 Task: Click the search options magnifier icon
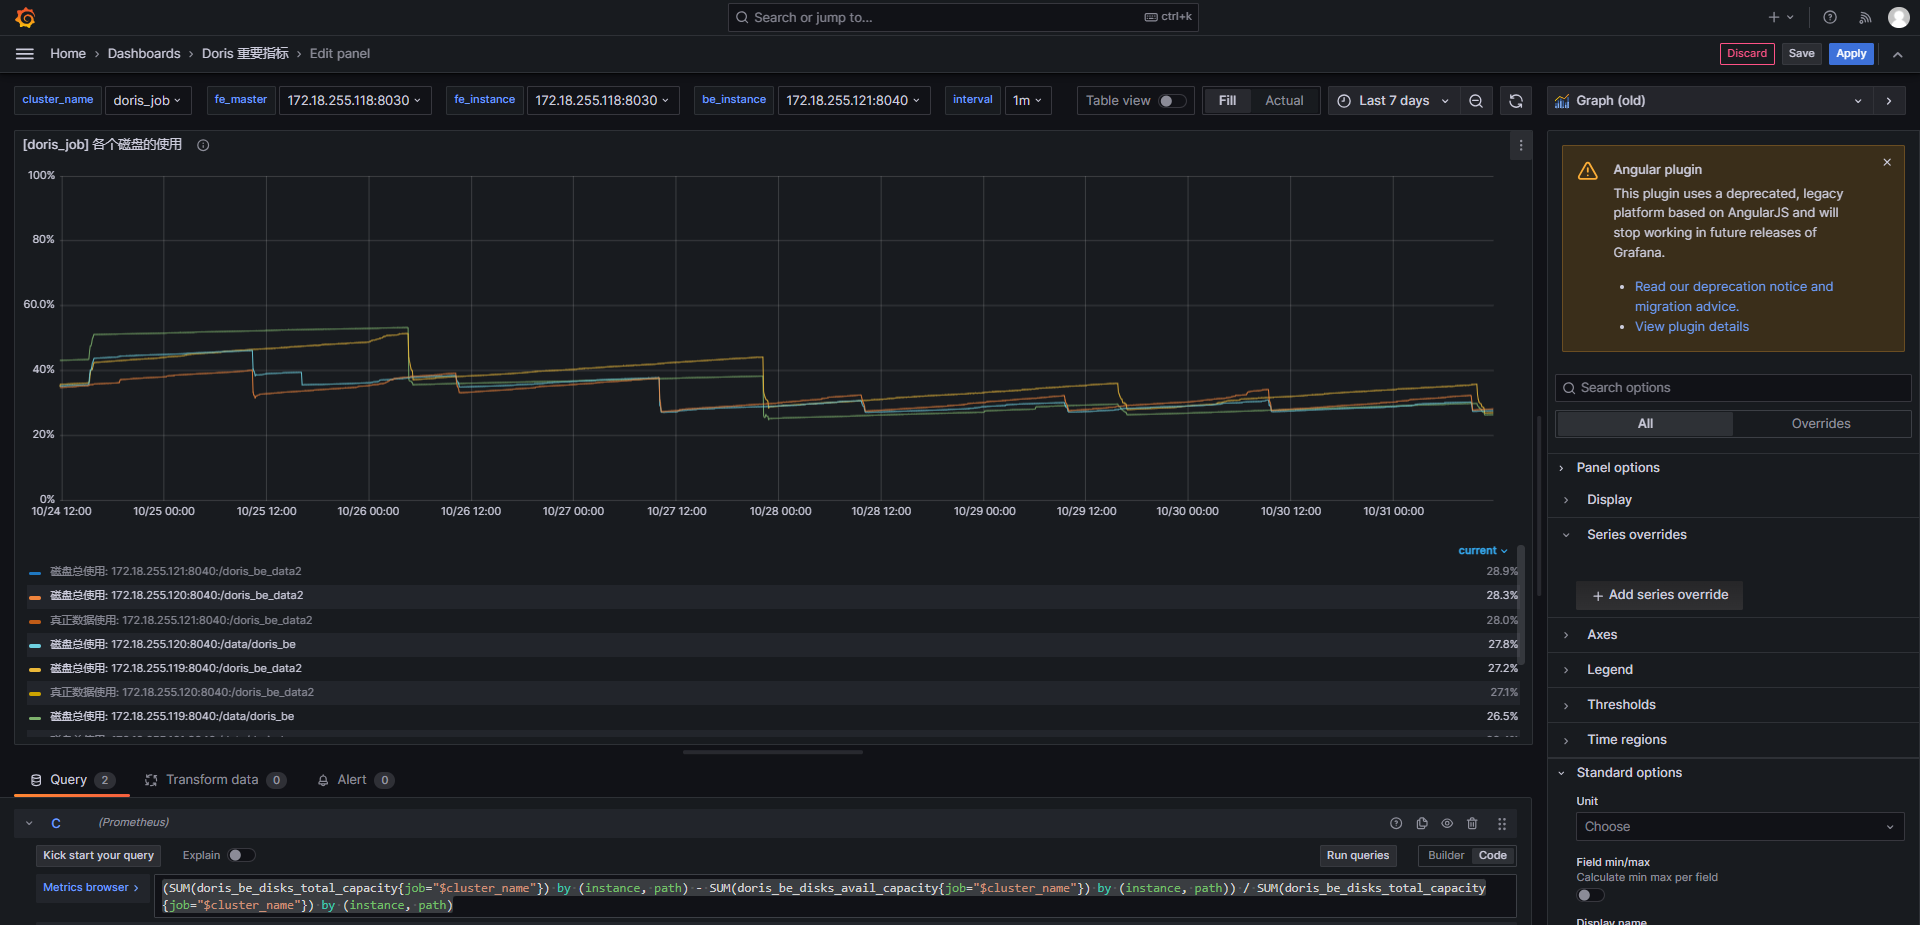point(1569,388)
